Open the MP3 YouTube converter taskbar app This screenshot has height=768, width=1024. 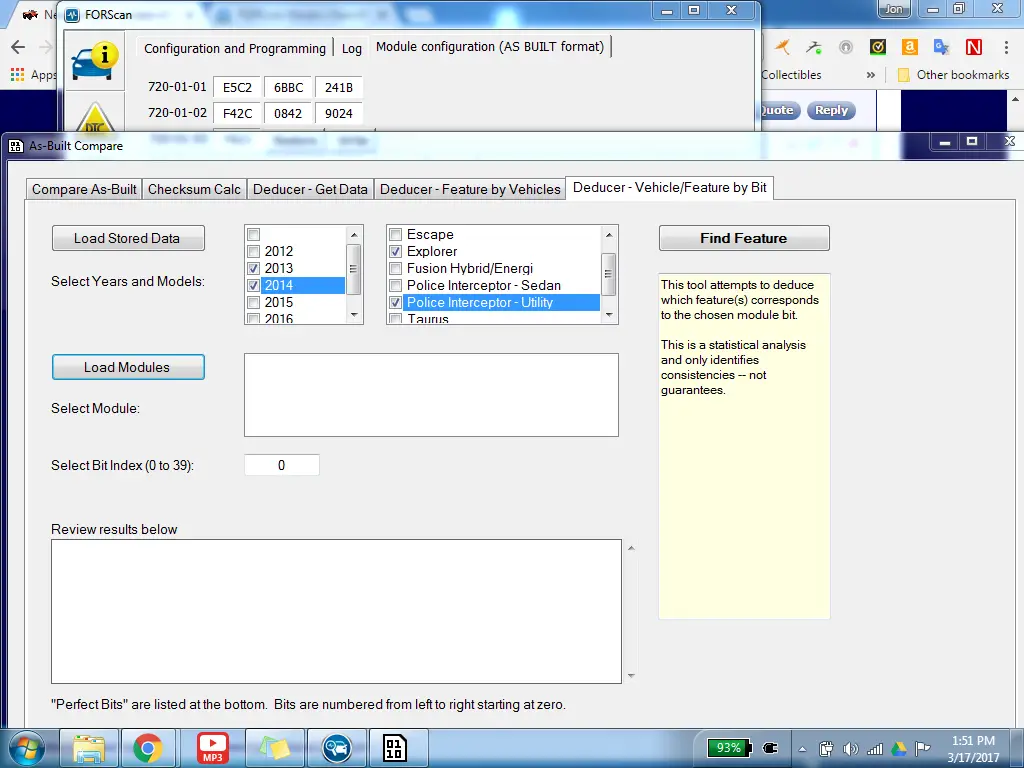tap(213, 748)
